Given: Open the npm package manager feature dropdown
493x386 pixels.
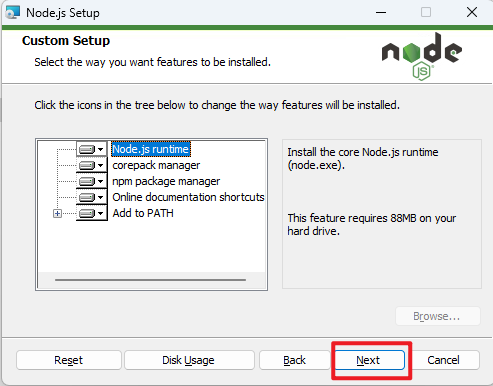Looking at the screenshot, I should pos(92,181).
